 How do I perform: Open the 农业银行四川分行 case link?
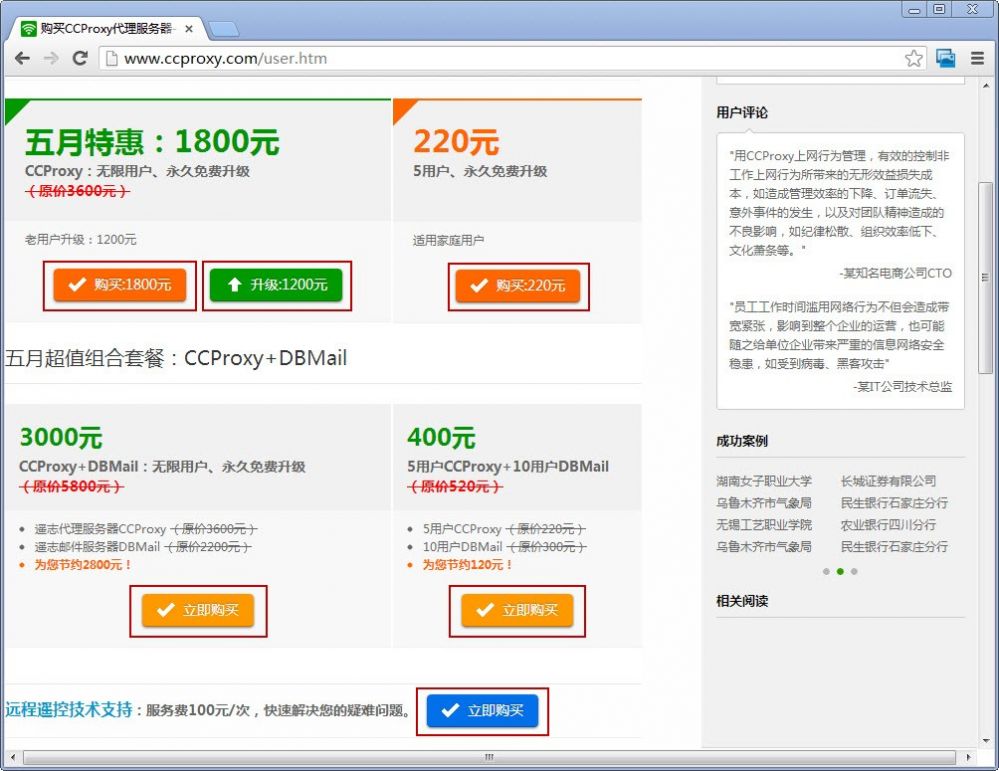(888, 525)
